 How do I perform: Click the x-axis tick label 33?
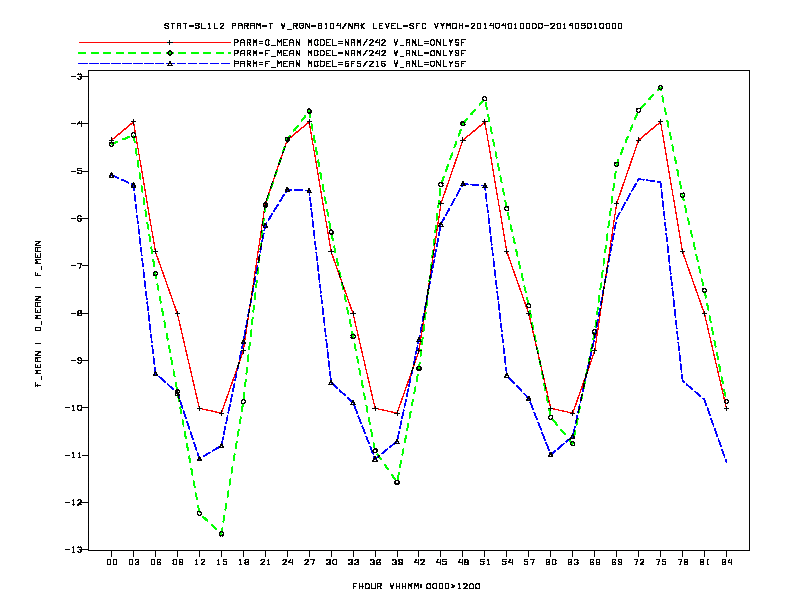pyautogui.click(x=353, y=562)
